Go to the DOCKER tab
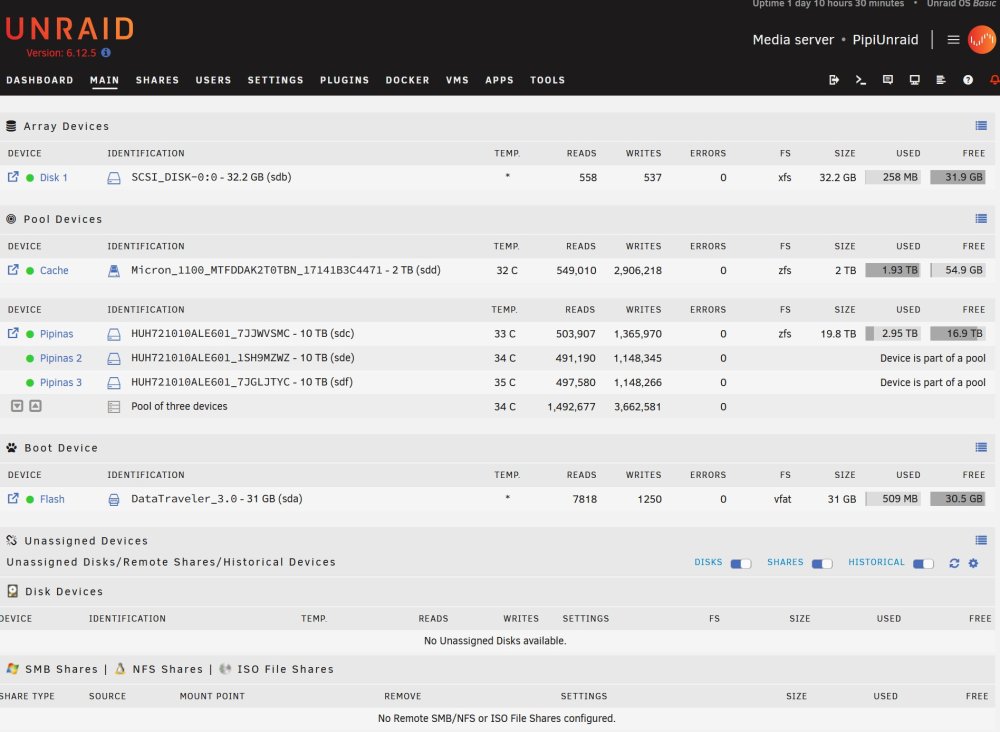The image size is (1000, 732). tap(408, 80)
